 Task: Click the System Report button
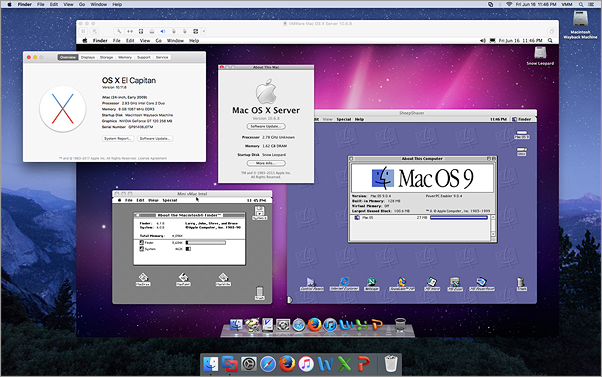tap(118, 139)
